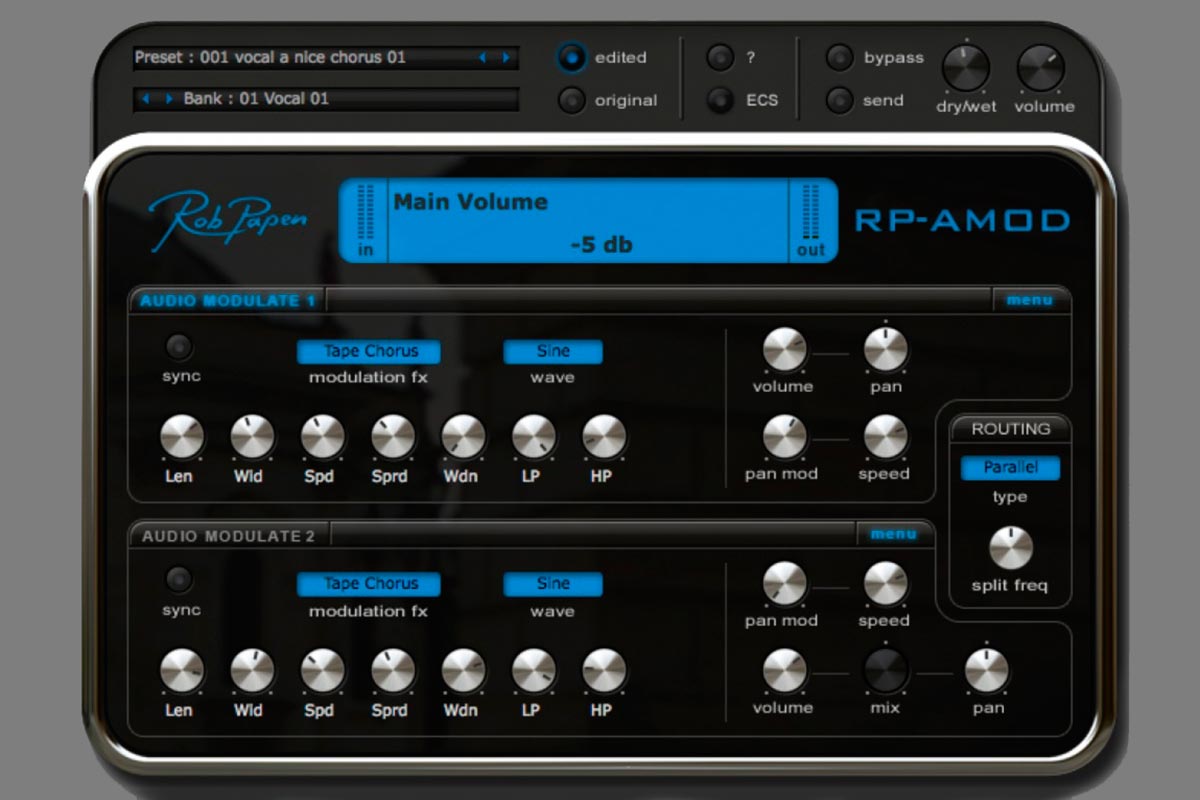
Task: Click the pan knob in Modulate 2
Action: (x=987, y=671)
